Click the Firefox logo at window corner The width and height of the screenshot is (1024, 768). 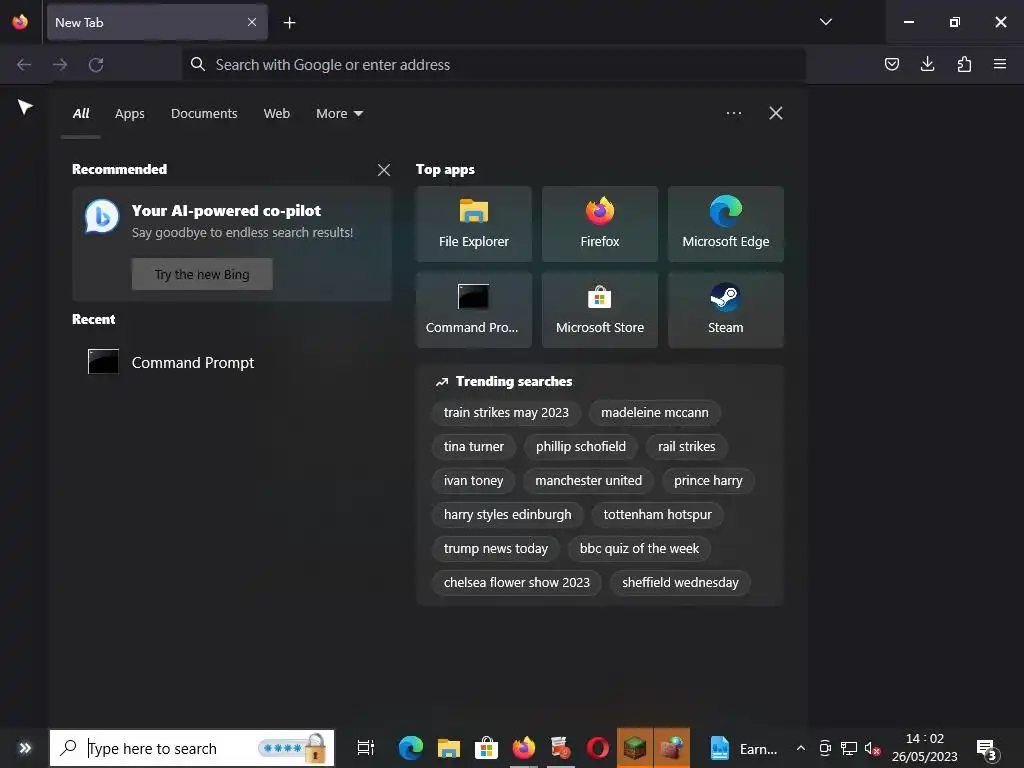pos(20,22)
